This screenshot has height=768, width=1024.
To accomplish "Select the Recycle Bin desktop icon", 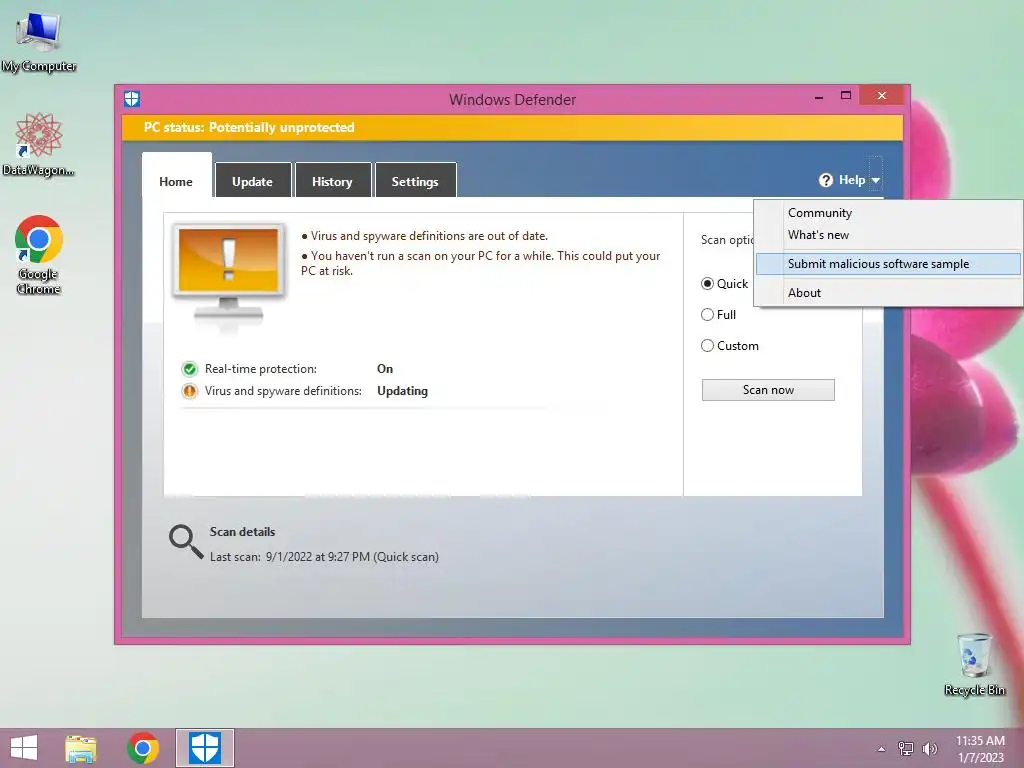I will 974,664.
